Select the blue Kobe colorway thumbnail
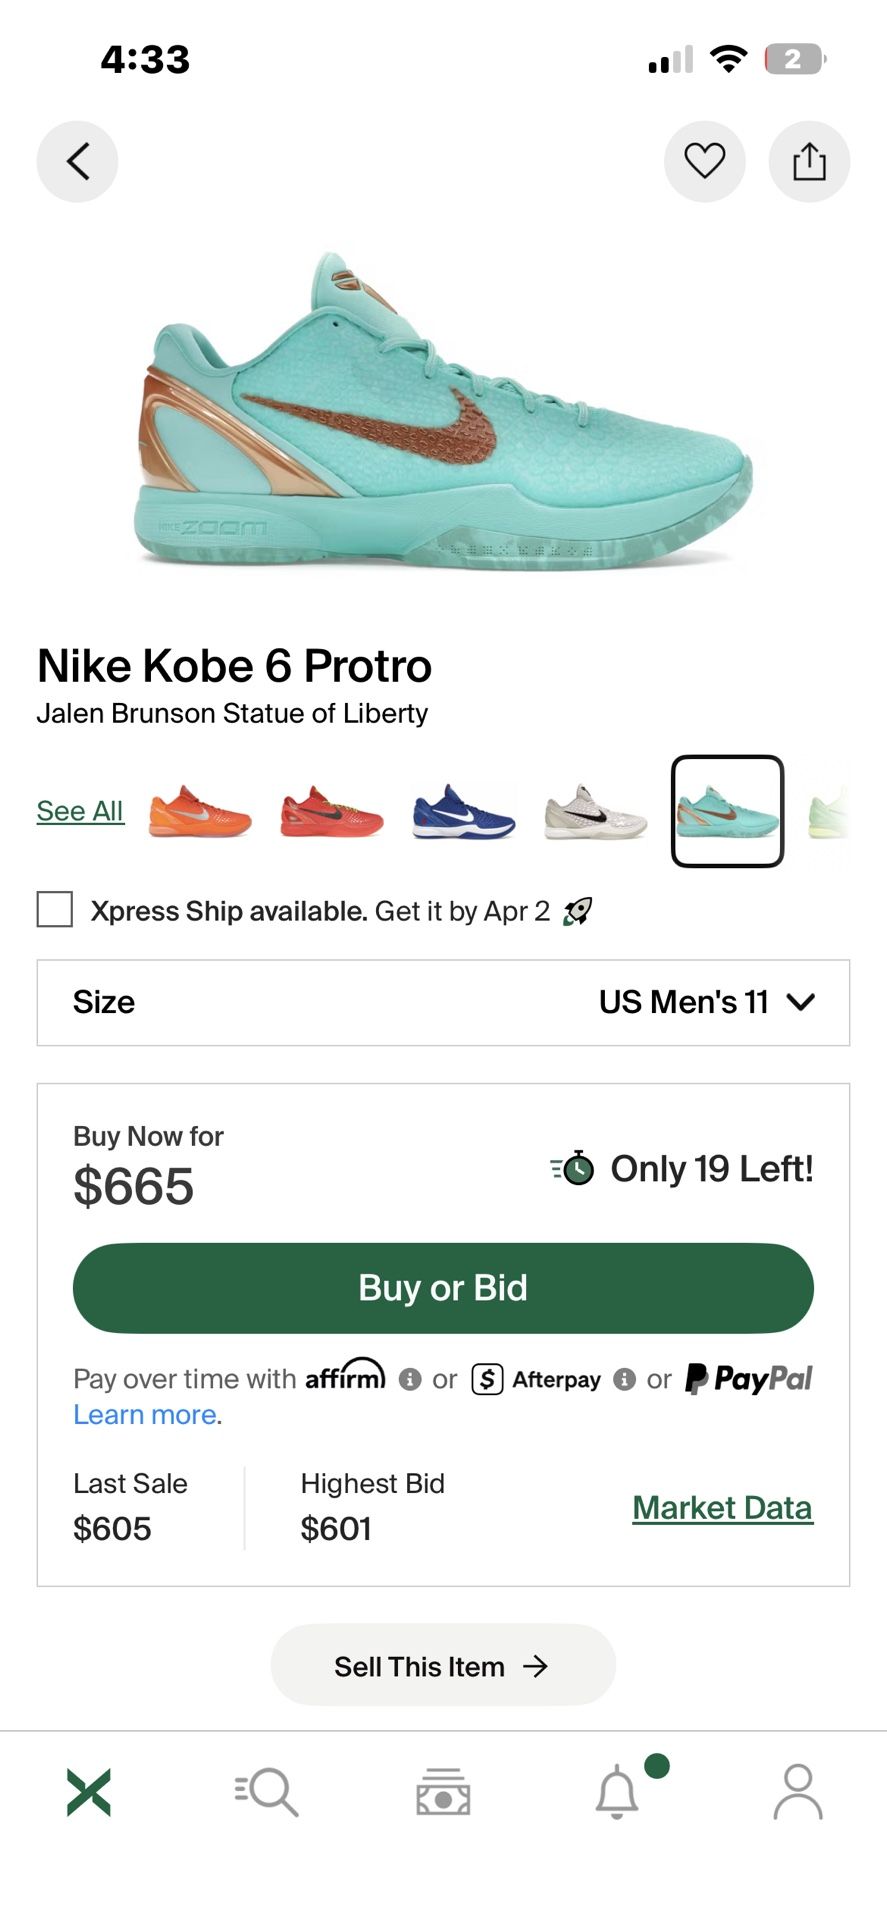887x1920 pixels. point(464,811)
